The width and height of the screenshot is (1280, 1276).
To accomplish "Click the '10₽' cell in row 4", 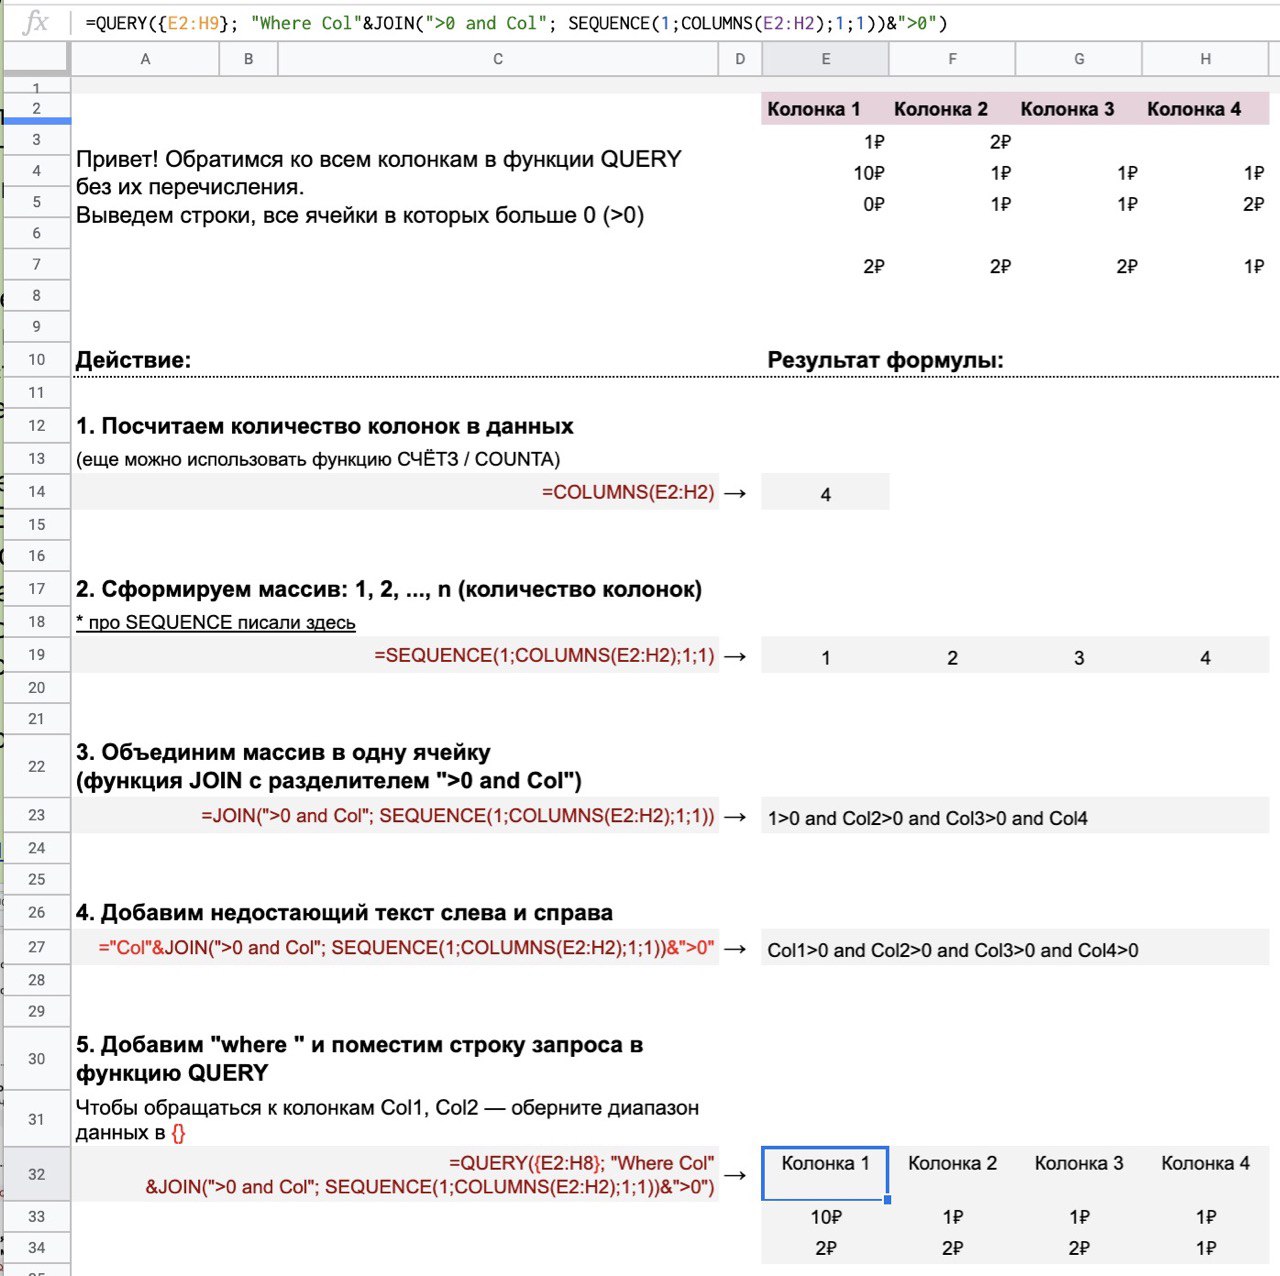I will point(826,173).
